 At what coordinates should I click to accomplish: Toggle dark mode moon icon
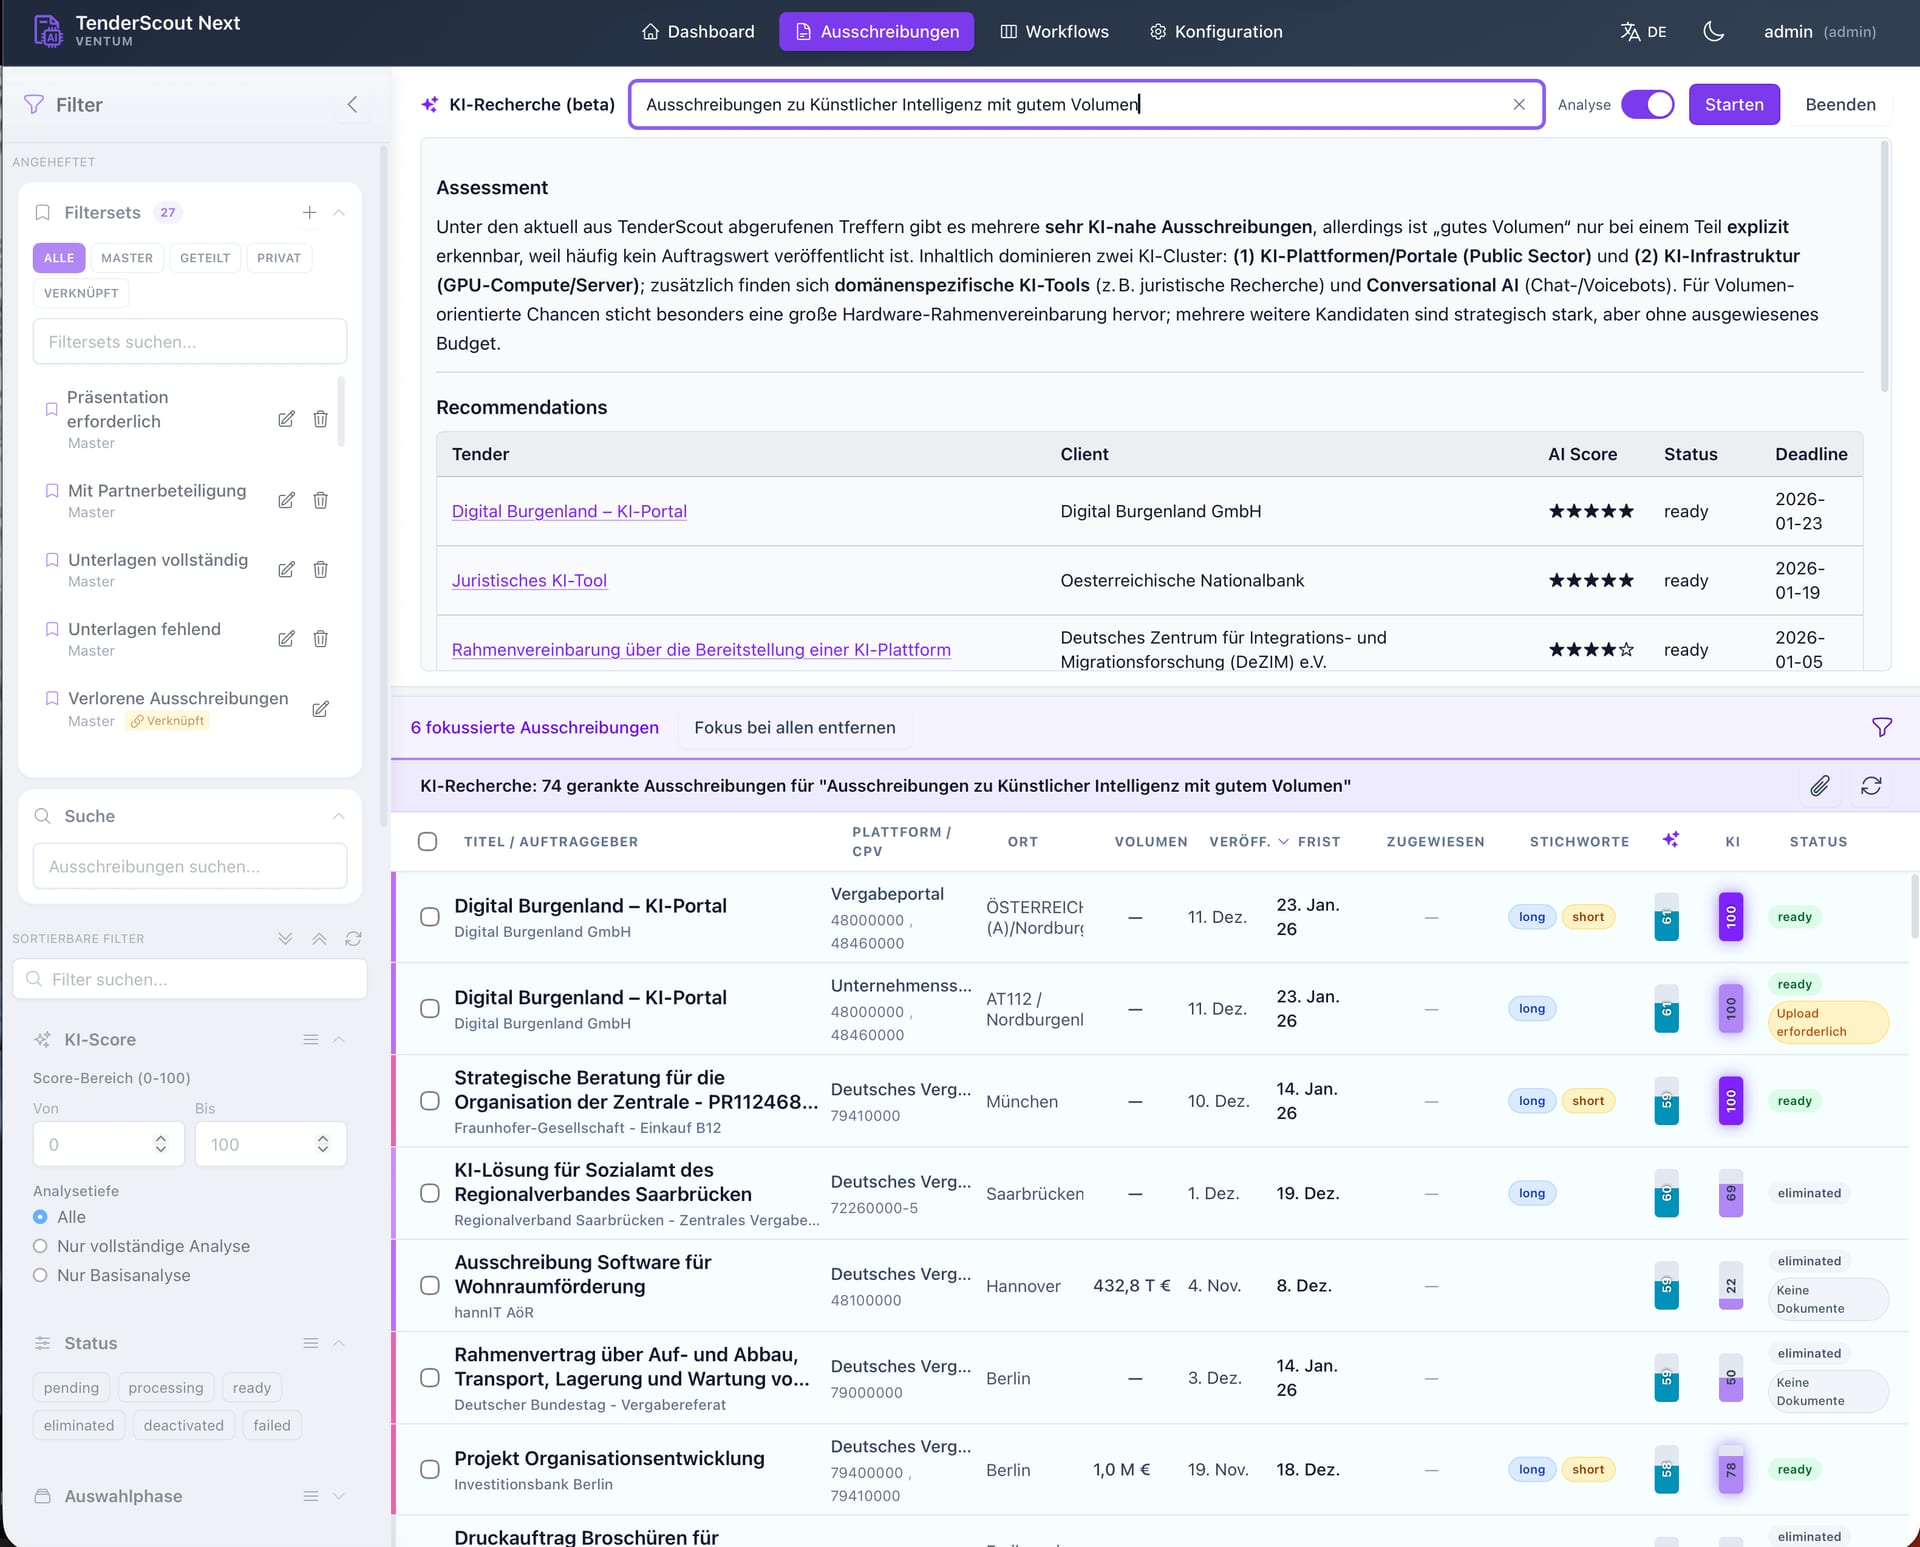coord(1713,31)
